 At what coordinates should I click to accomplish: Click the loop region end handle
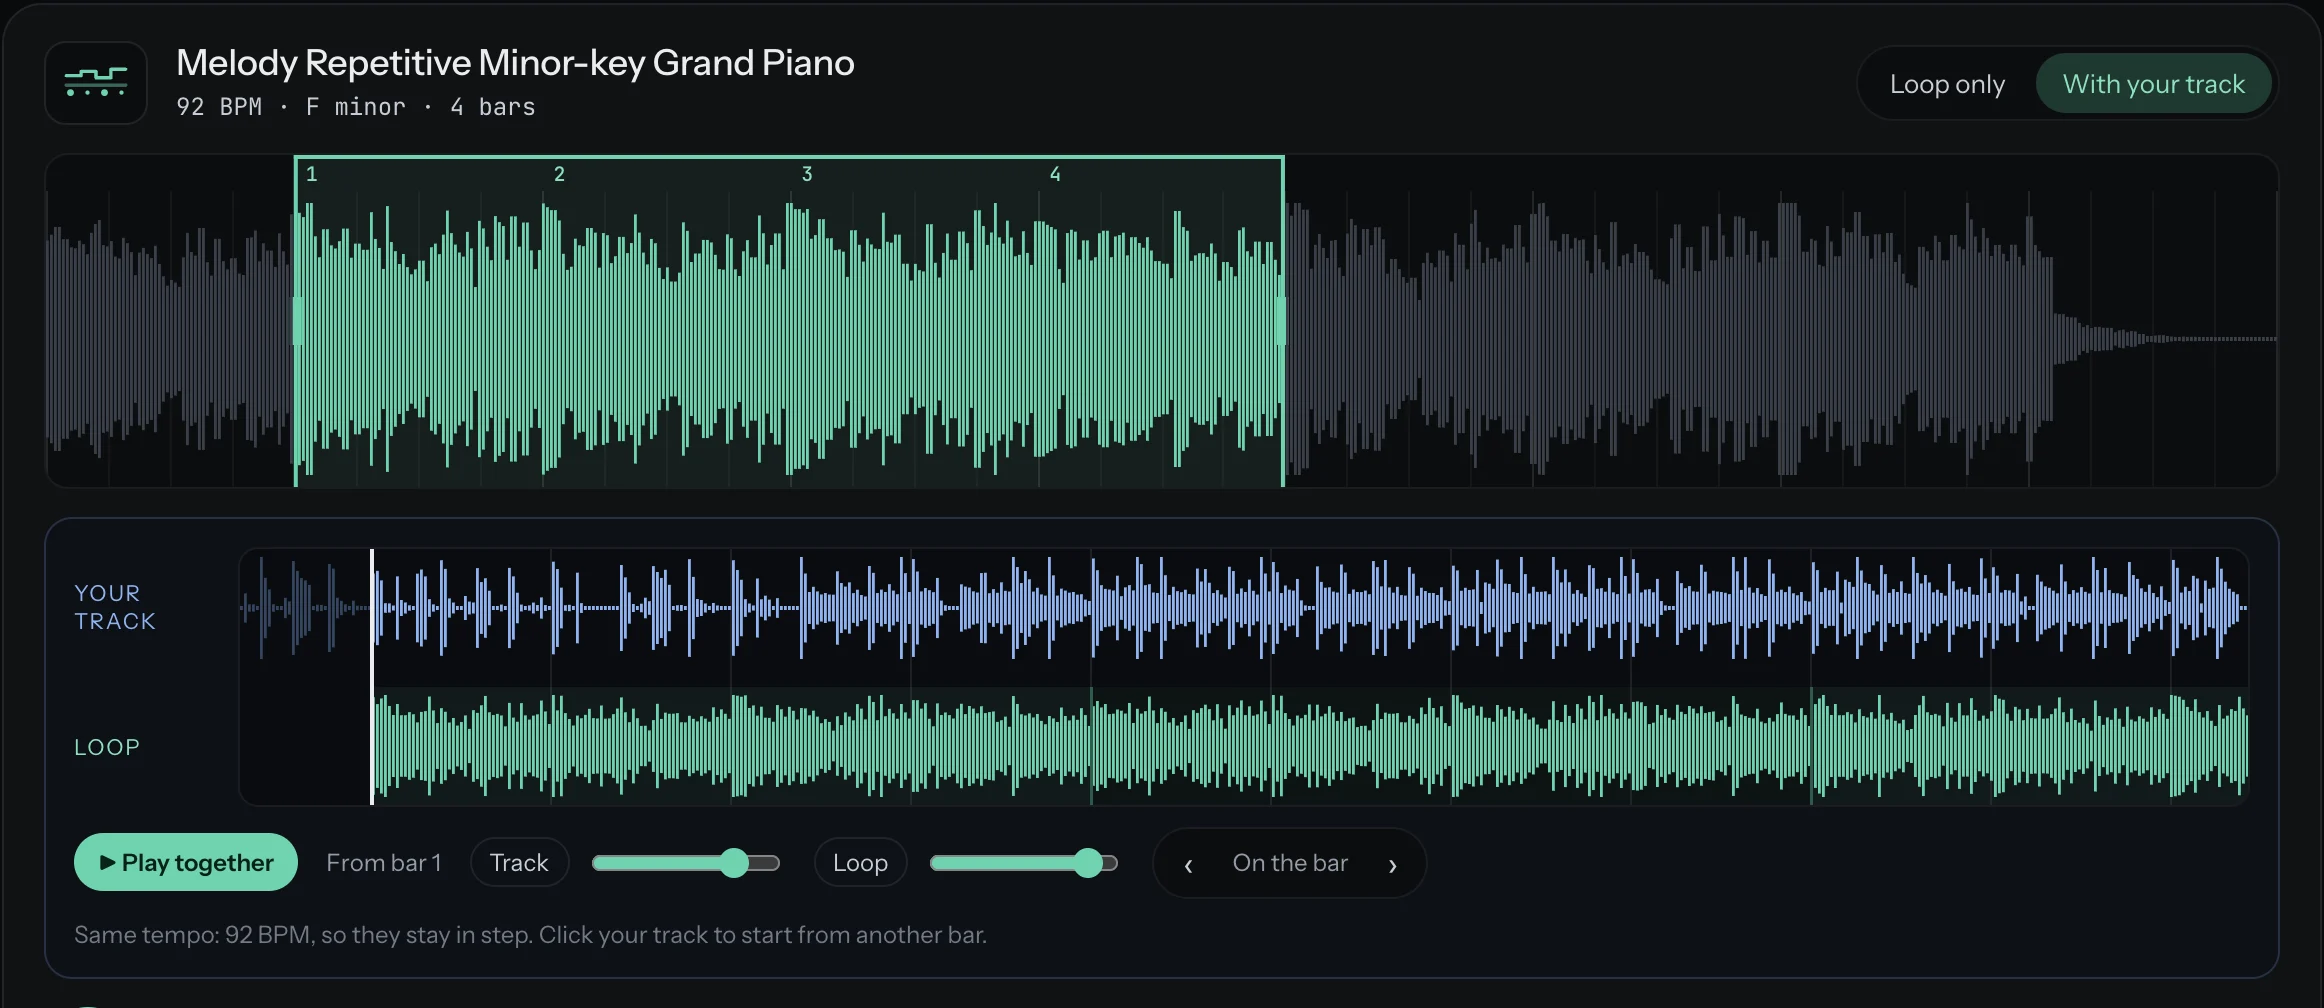coord(1282,321)
